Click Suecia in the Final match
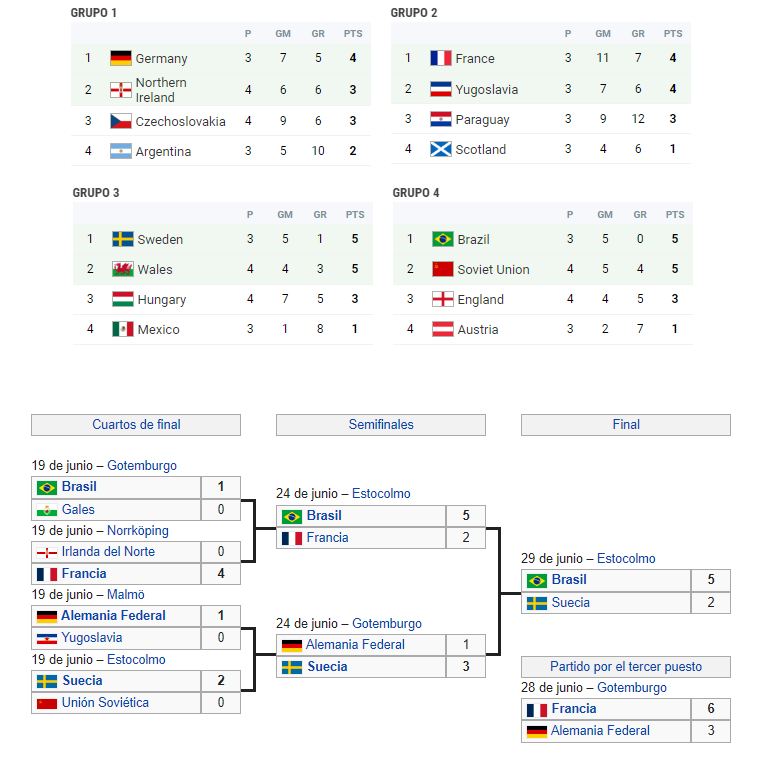 [571, 603]
